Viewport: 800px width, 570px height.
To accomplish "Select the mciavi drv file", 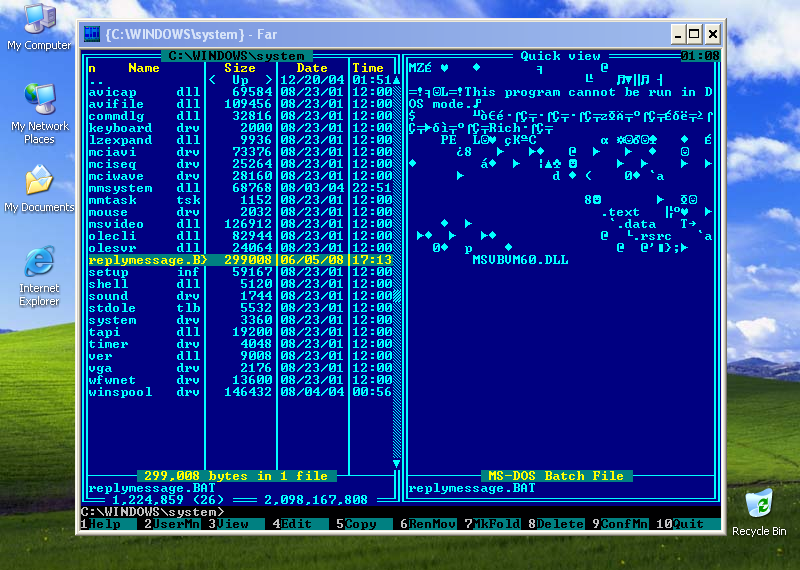I will [x=240, y=152].
